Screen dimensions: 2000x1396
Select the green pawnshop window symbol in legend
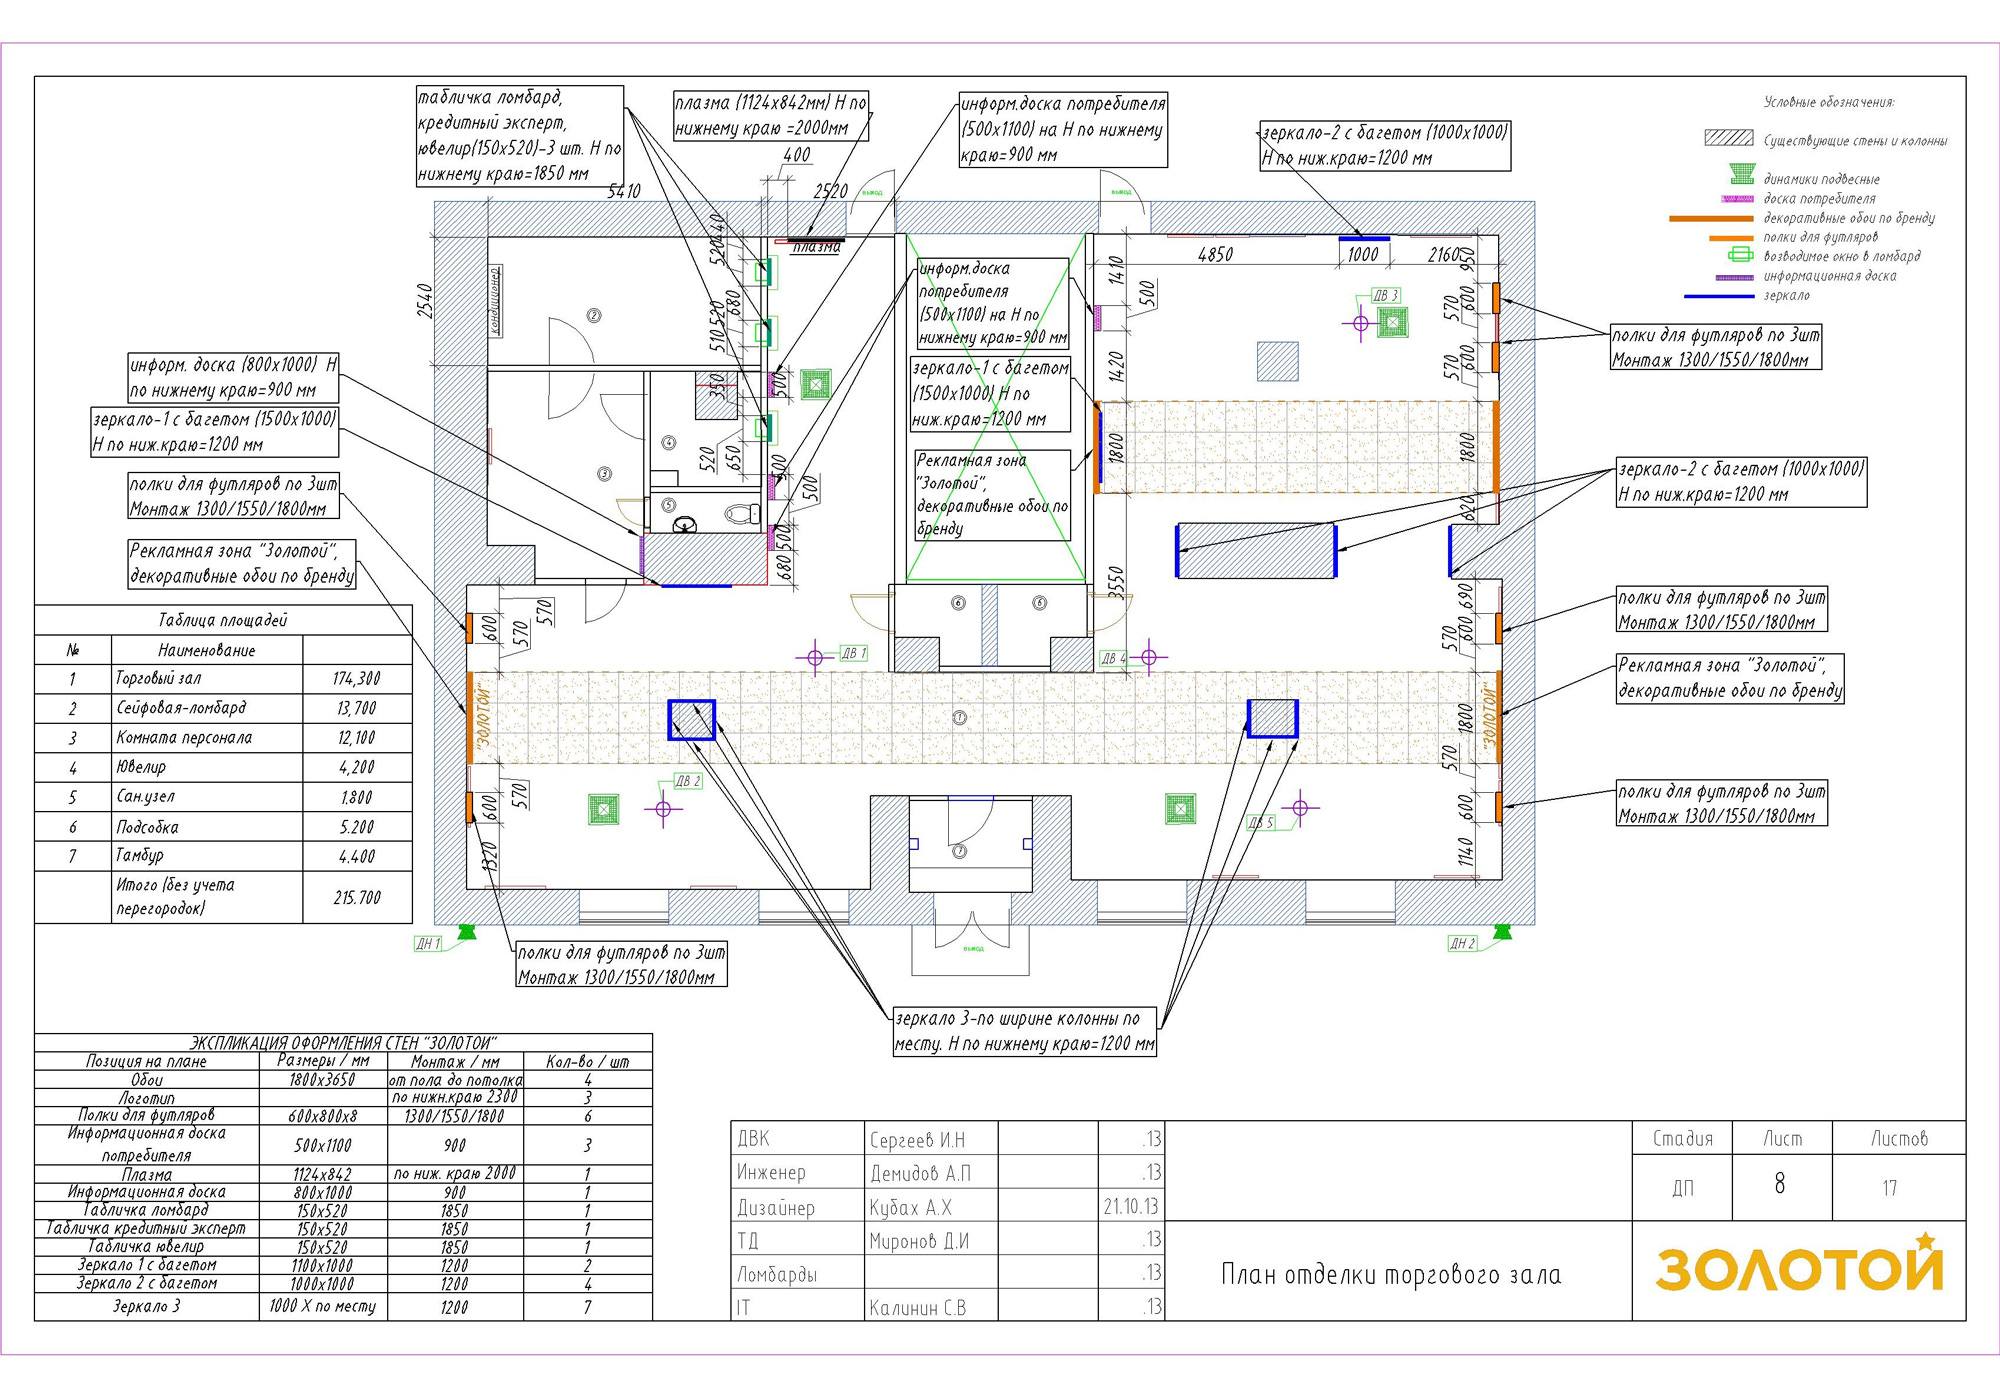tap(1742, 255)
